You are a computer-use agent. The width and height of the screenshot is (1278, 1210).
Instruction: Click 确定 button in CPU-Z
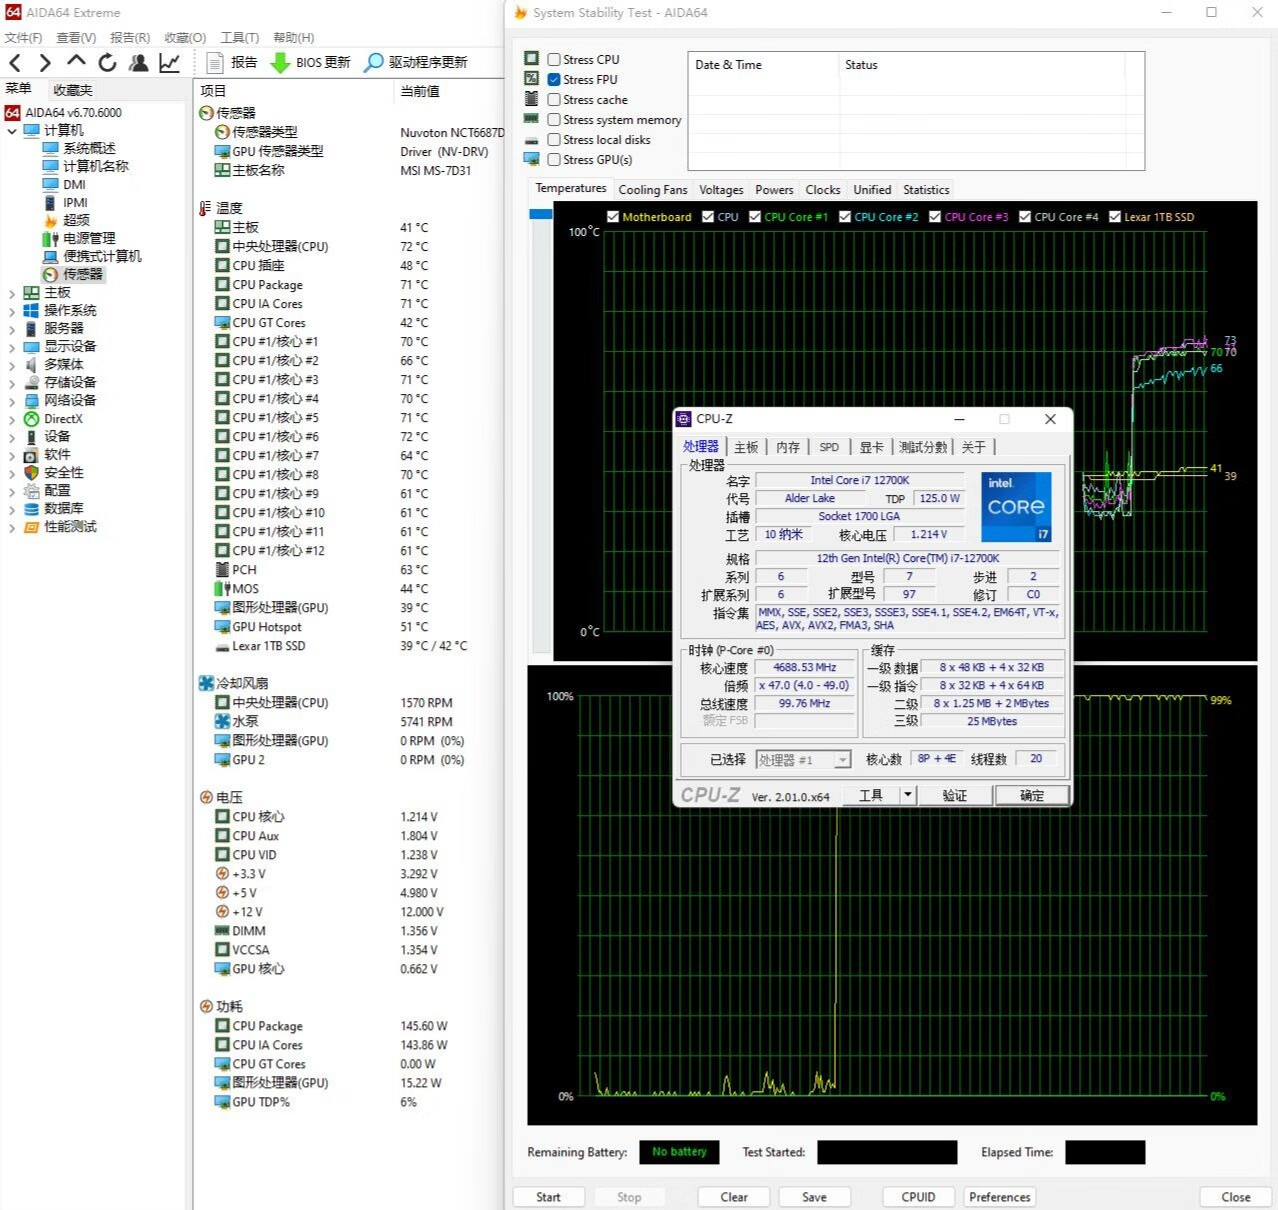[x=1032, y=796]
